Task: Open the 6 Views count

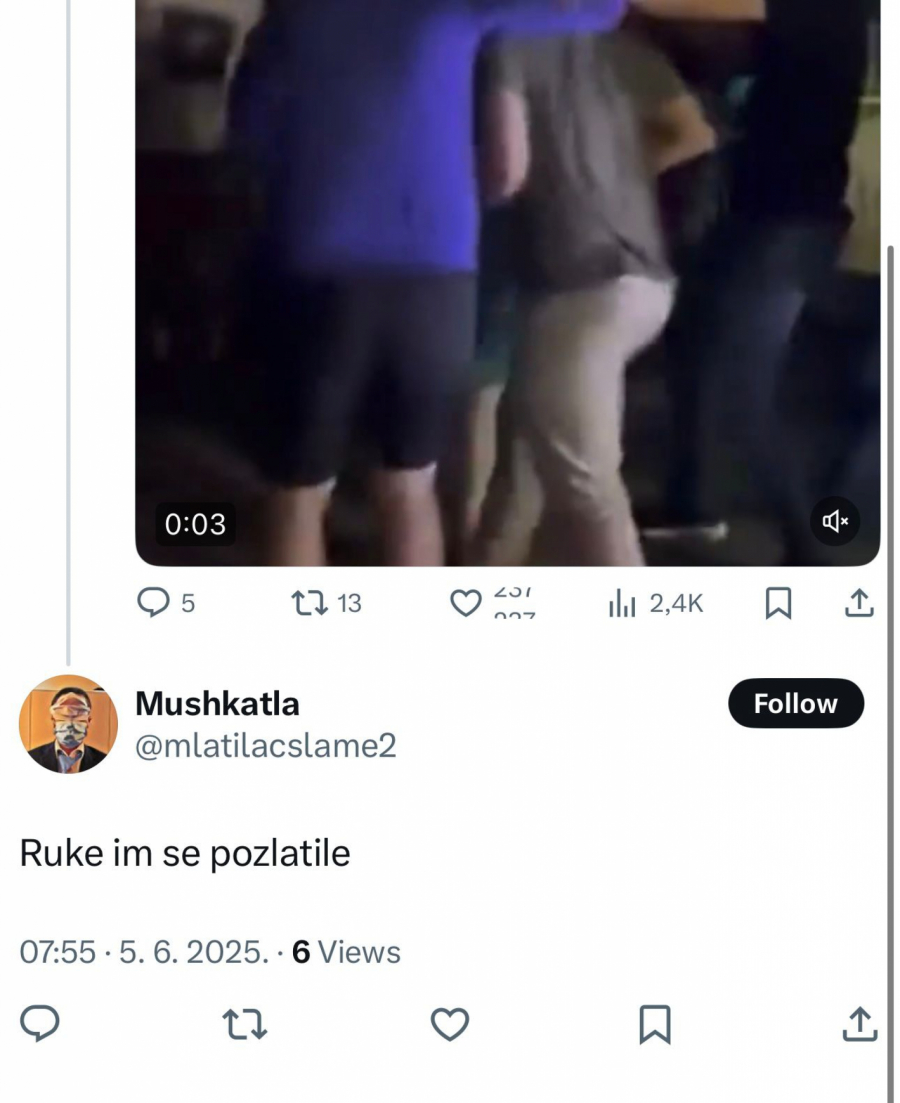Action: (x=346, y=952)
